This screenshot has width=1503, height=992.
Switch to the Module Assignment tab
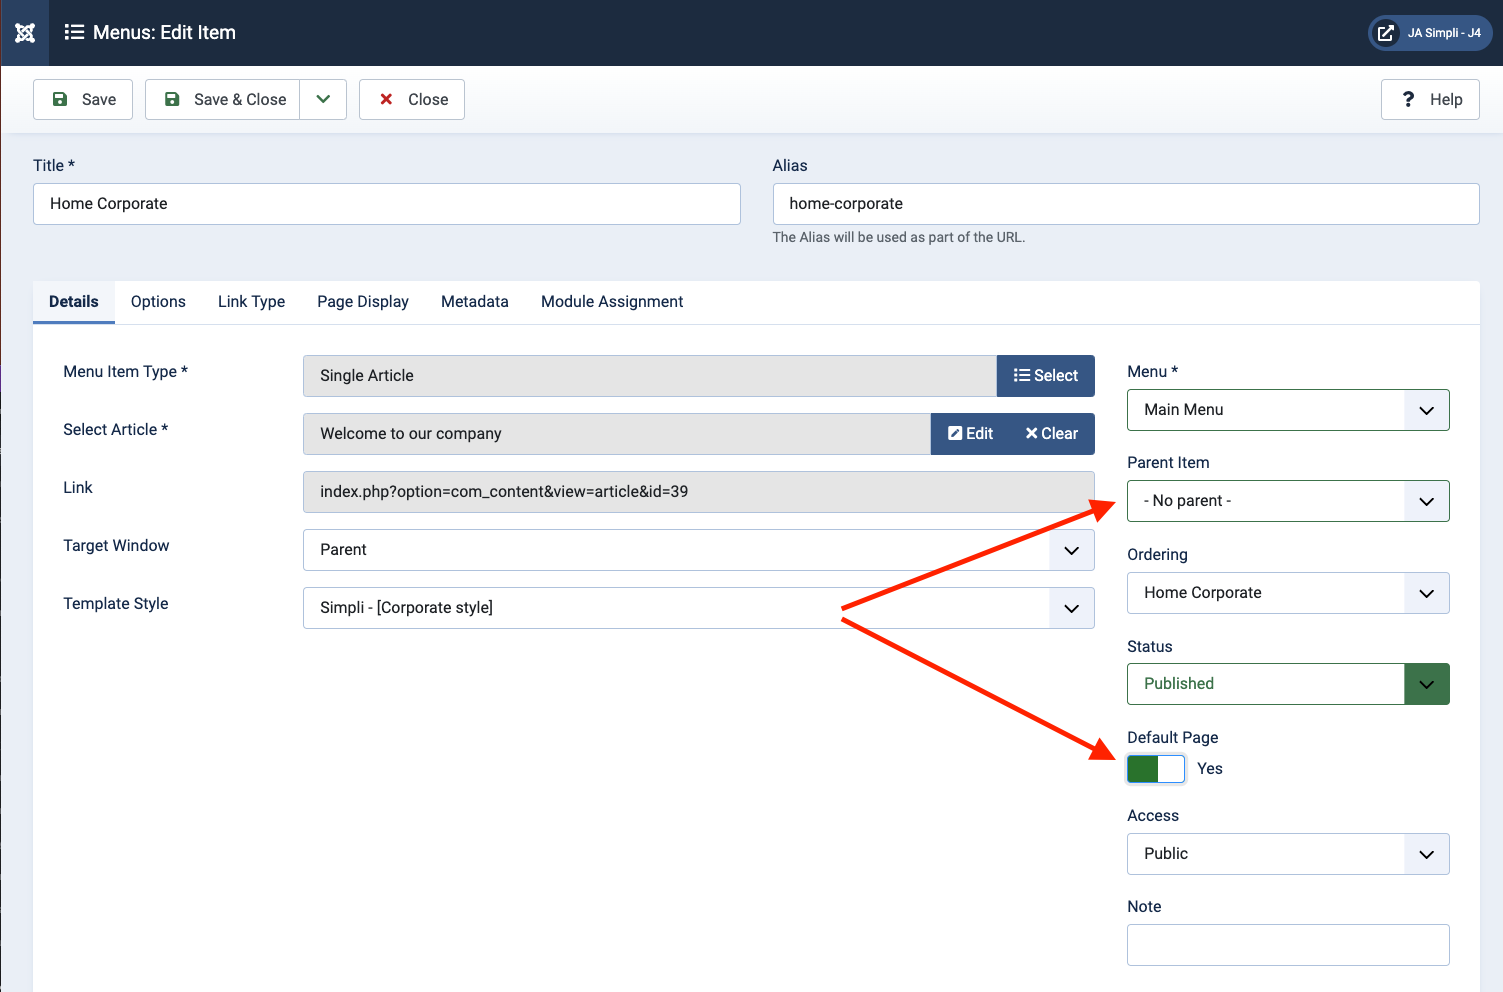tap(612, 302)
